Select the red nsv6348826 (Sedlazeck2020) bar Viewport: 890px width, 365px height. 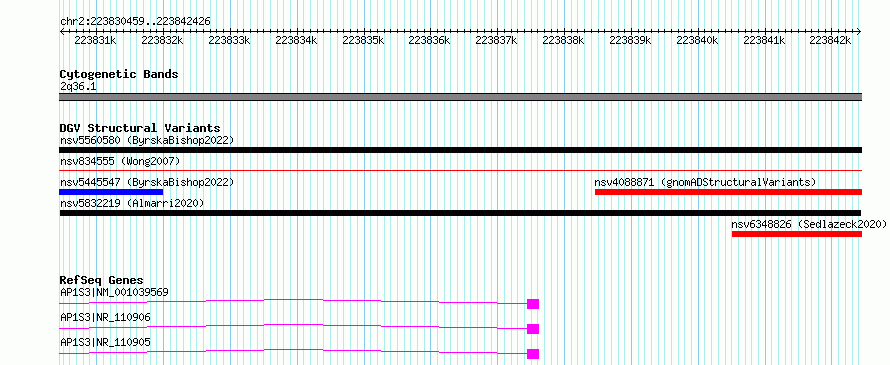pos(797,234)
